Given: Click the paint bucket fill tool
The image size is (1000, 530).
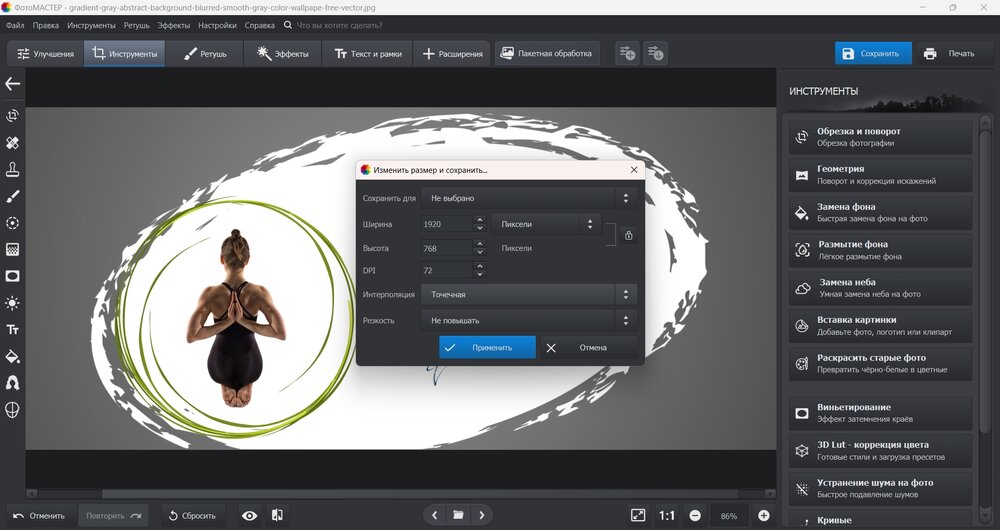Looking at the screenshot, I should [13, 356].
